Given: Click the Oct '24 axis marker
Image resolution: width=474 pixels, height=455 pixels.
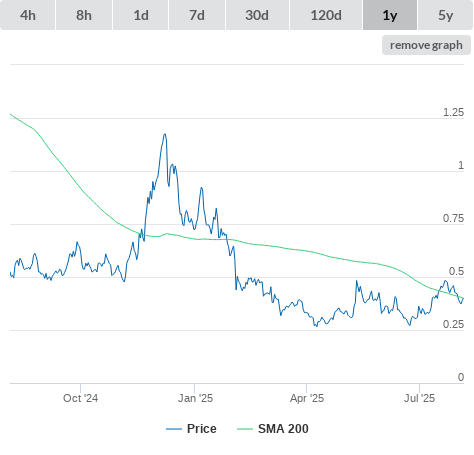Looking at the screenshot, I should pos(80,398).
